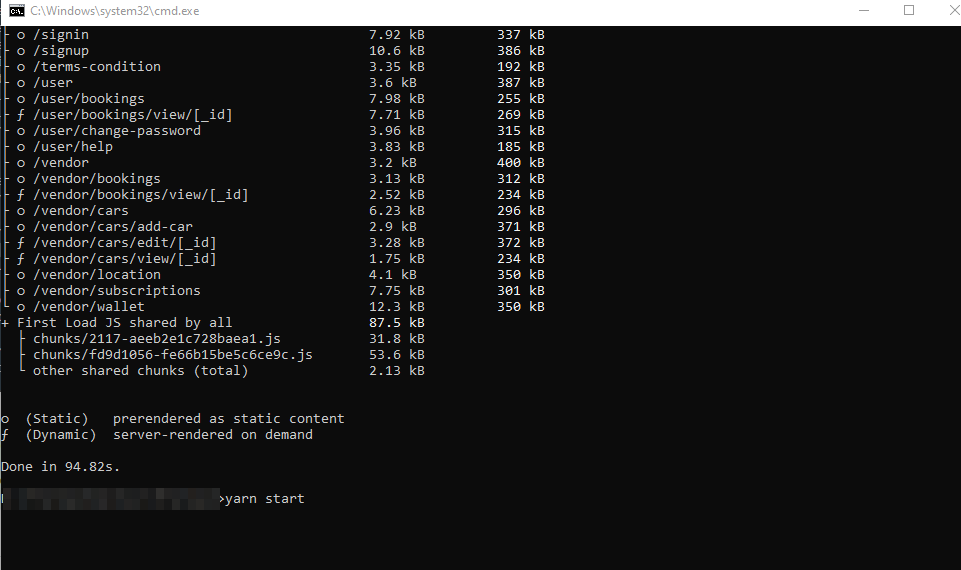
Task: Maximize the cmd.exe window
Action: coord(909,10)
